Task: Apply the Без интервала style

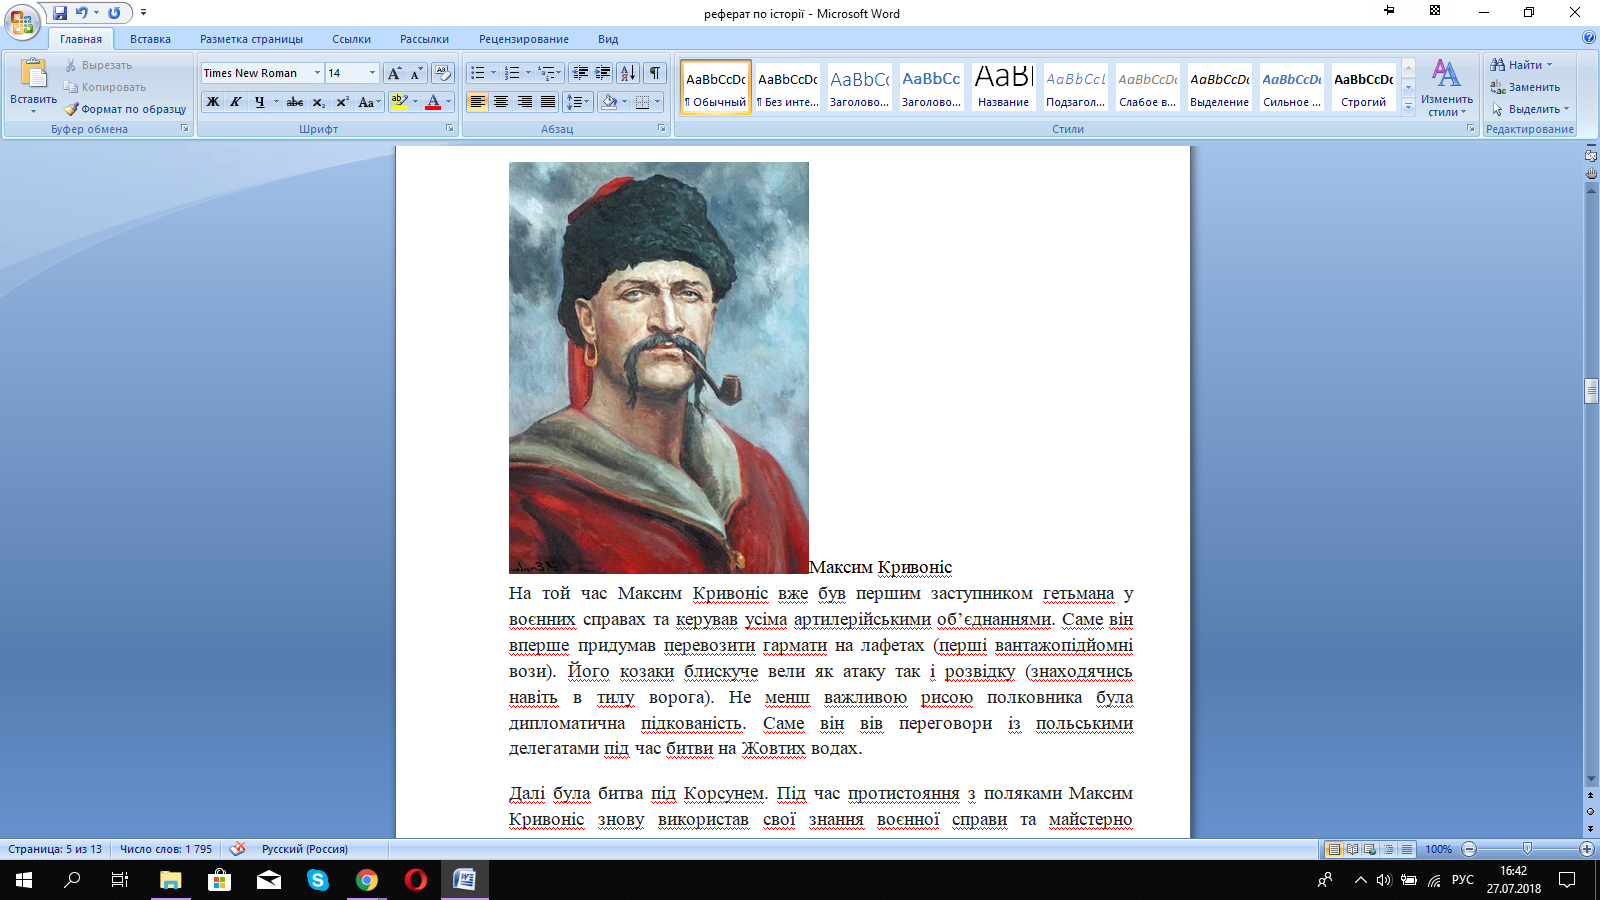Action: (x=788, y=87)
